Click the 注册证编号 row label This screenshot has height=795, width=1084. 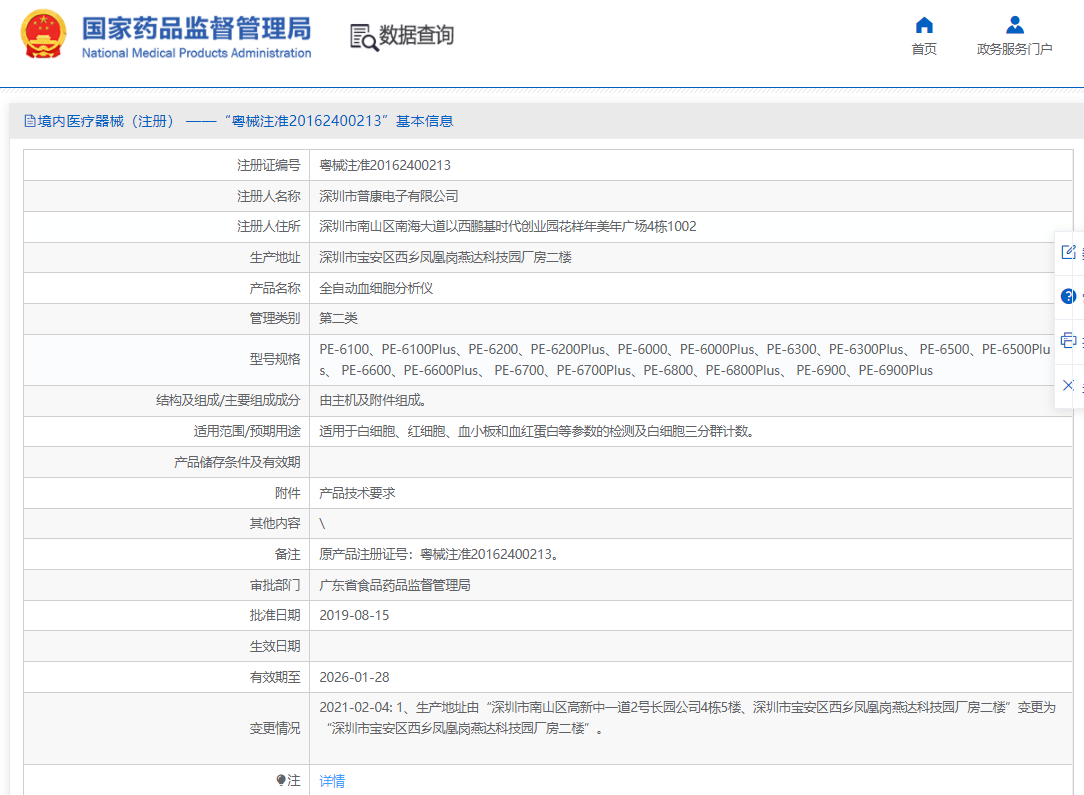pyautogui.click(x=268, y=165)
